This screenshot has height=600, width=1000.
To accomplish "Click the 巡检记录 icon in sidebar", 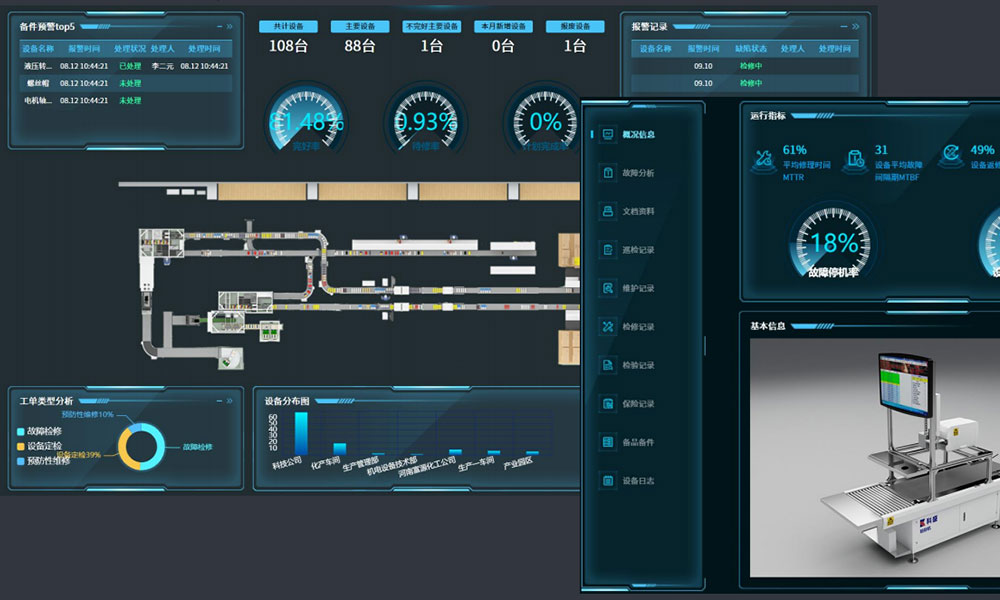I will tap(608, 250).
